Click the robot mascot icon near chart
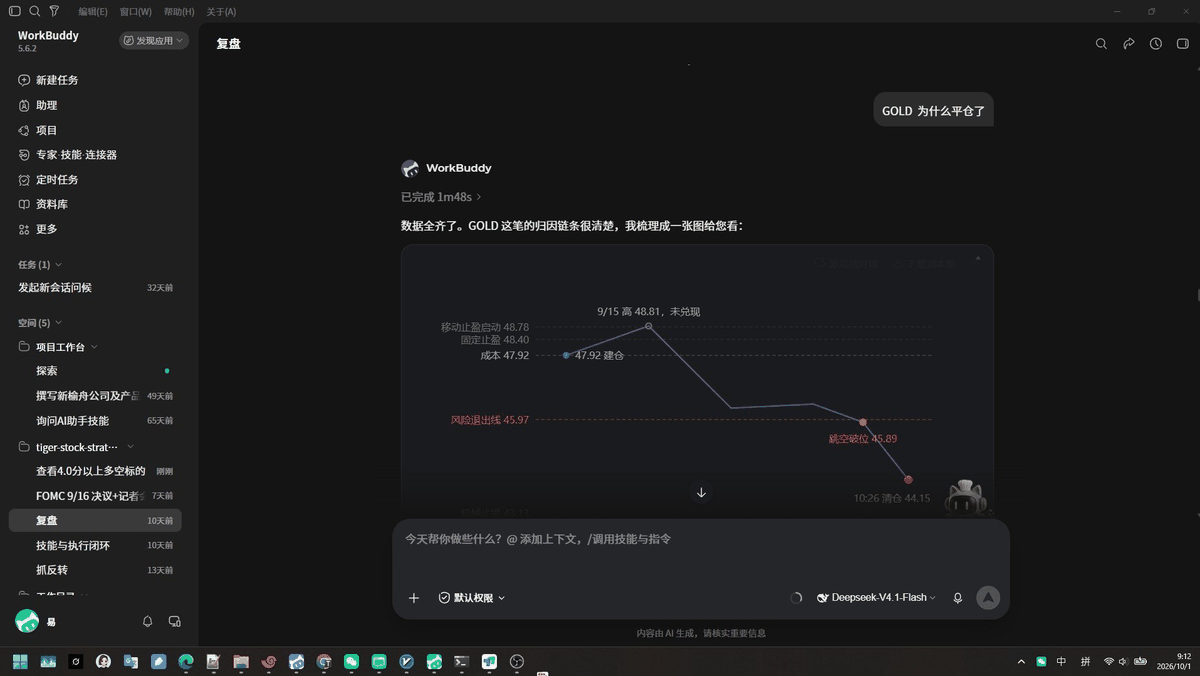The height and width of the screenshot is (676, 1200). click(x=965, y=496)
